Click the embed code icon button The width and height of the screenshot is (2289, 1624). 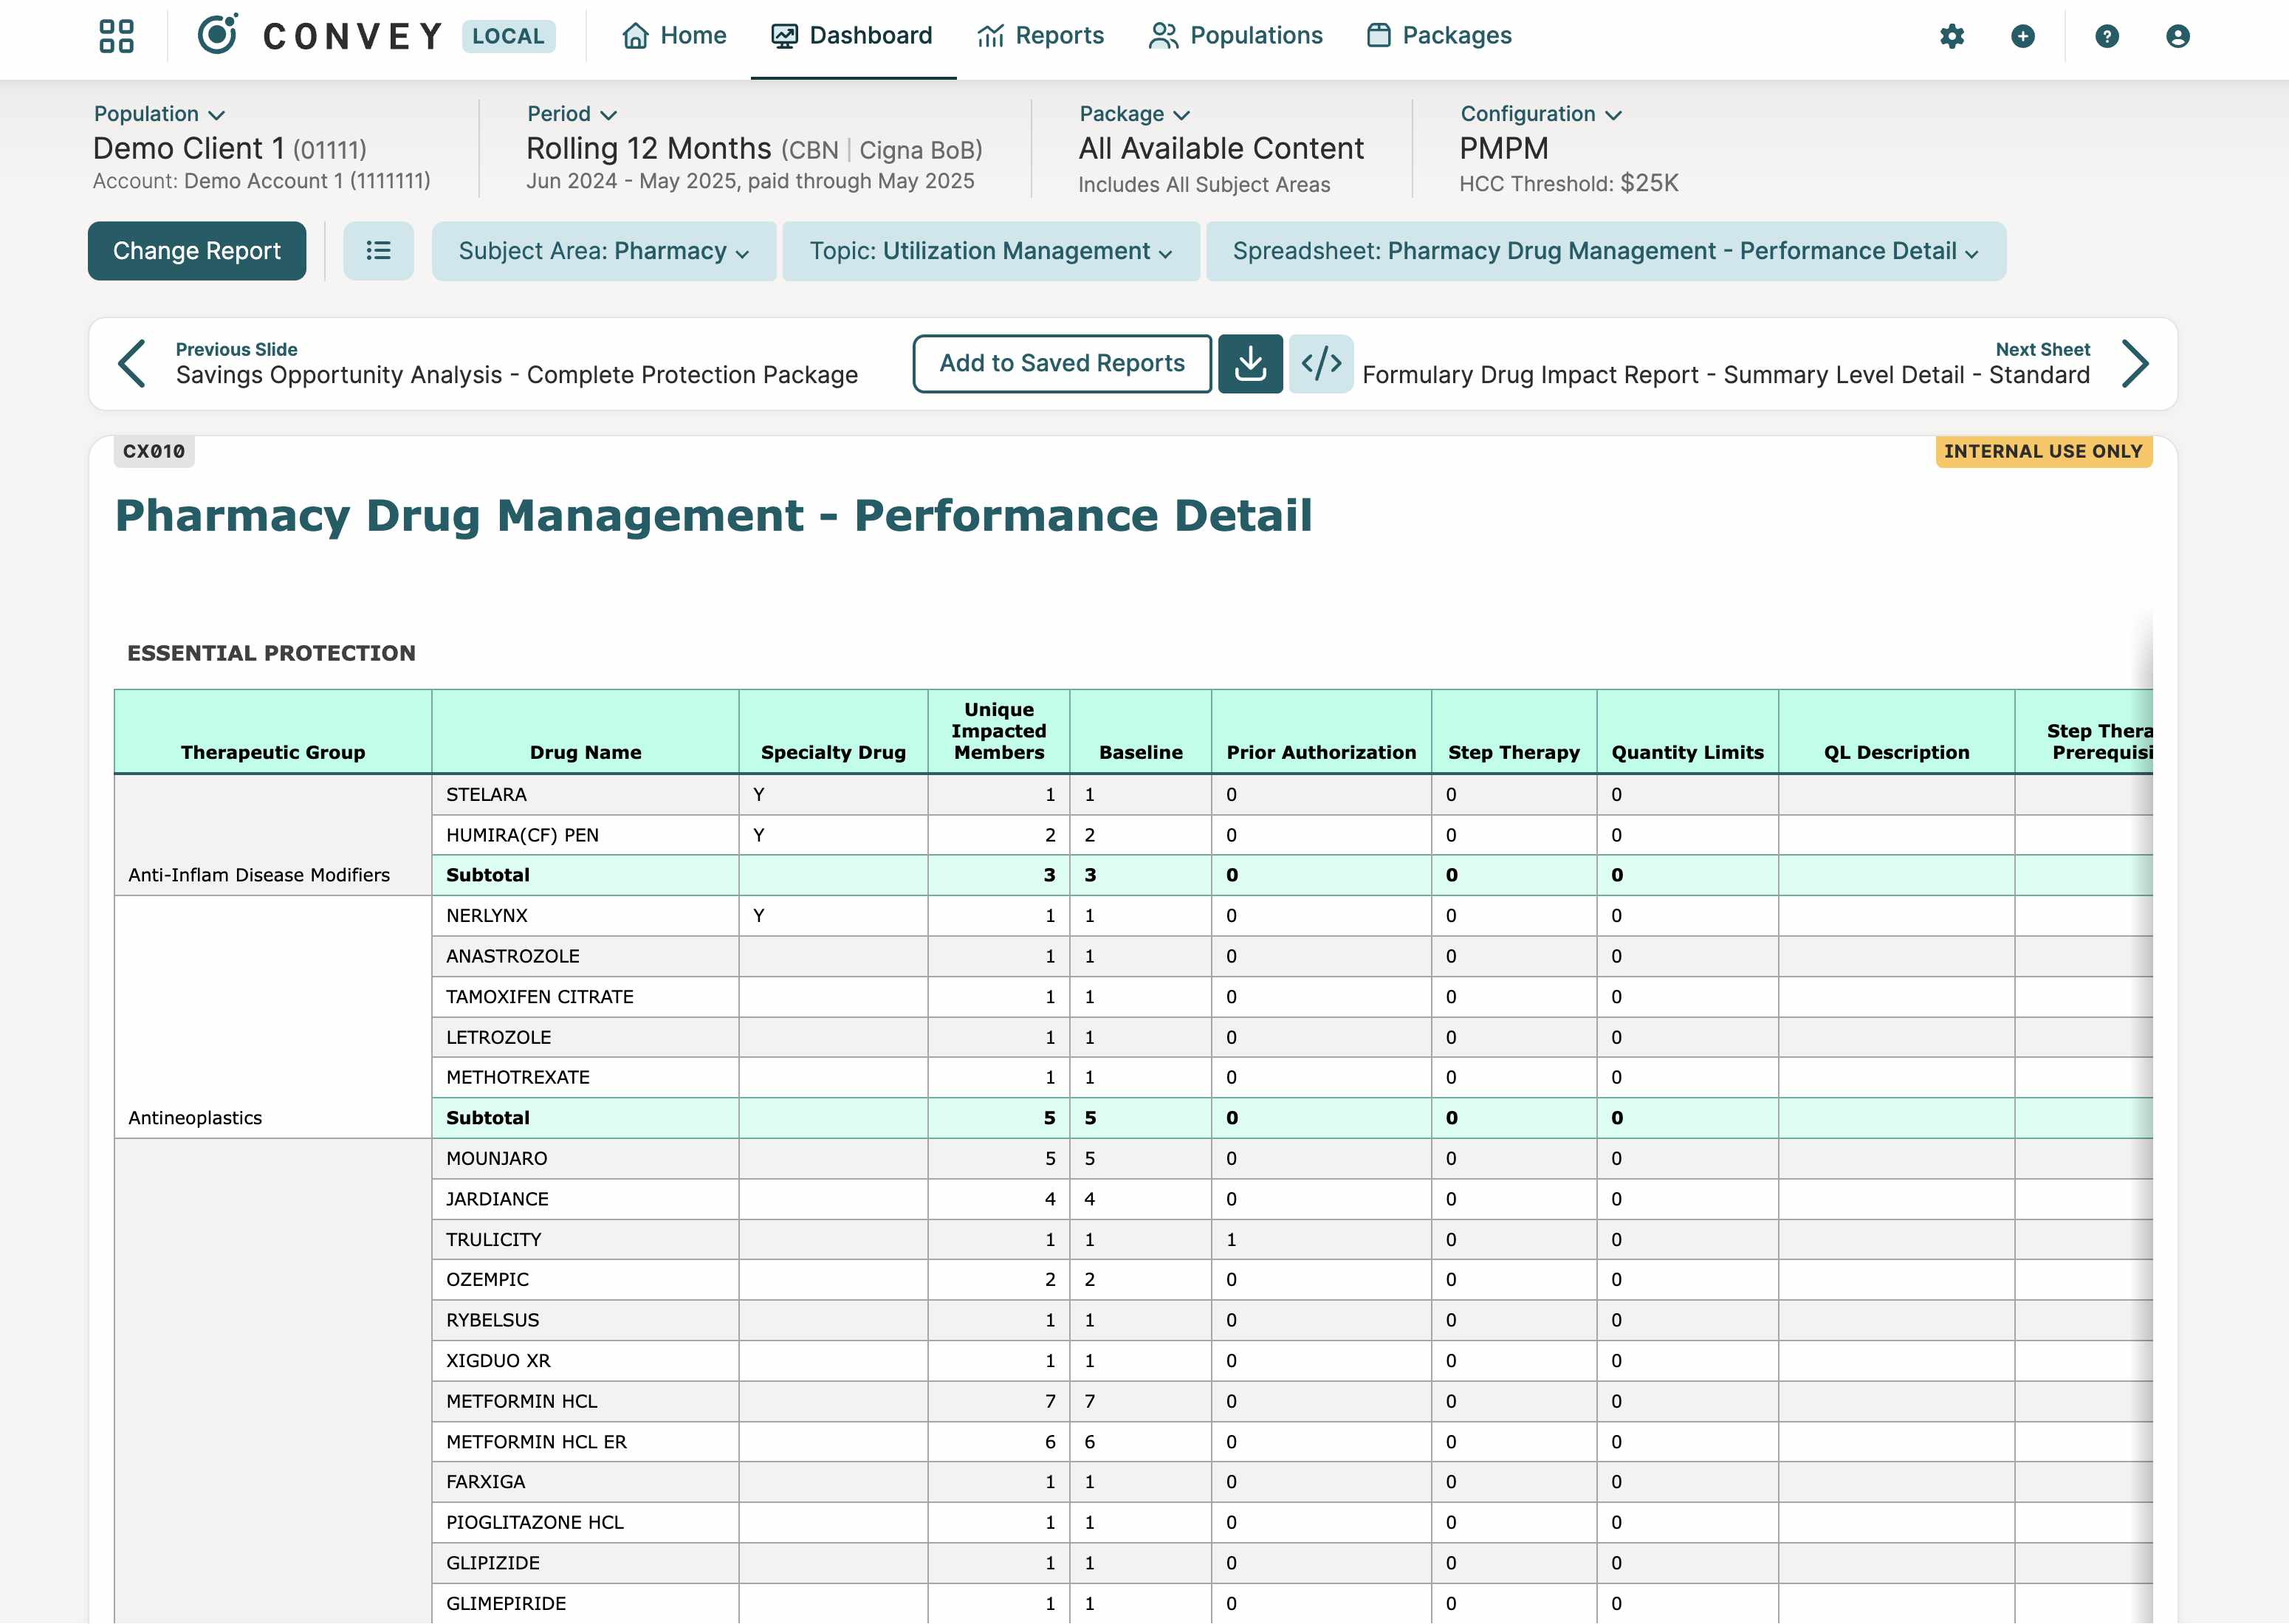(x=1320, y=363)
